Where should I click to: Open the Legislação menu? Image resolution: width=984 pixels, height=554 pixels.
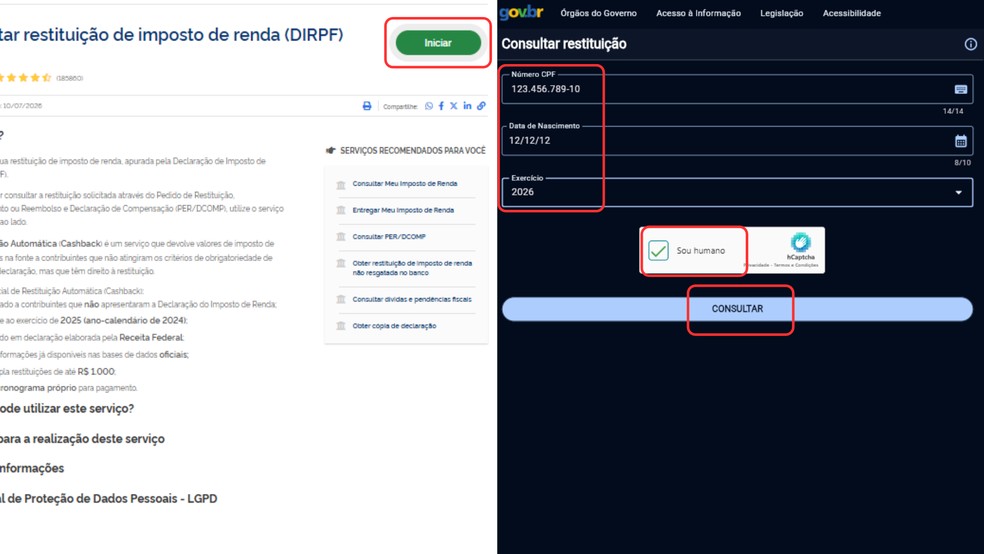(781, 13)
